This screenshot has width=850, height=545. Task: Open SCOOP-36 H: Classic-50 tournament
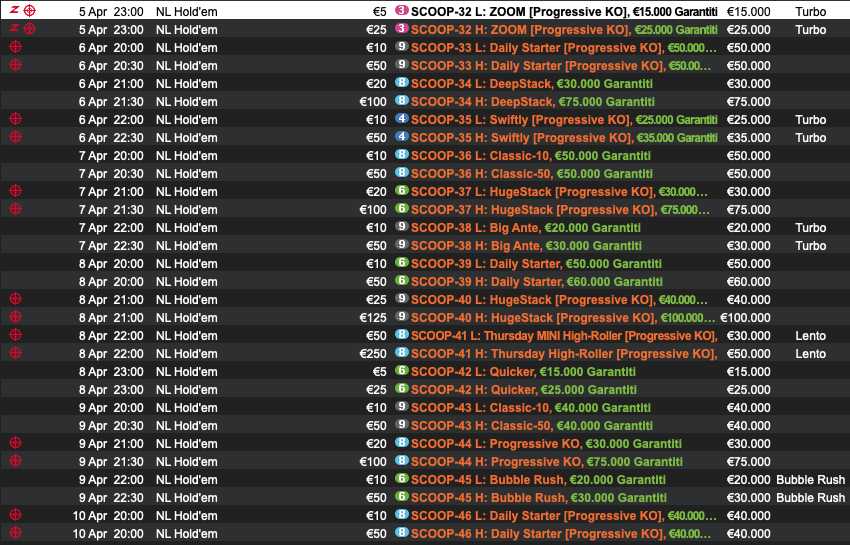(x=531, y=174)
